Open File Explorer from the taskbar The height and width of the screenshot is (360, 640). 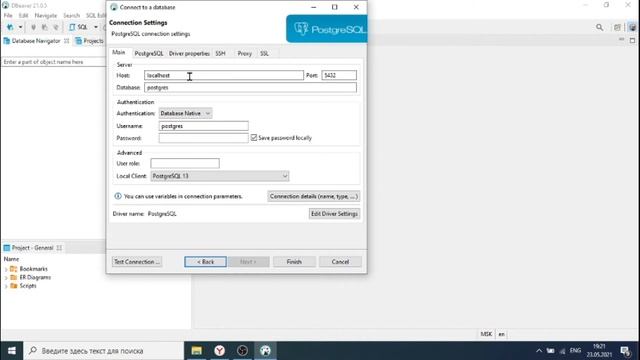tap(197, 351)
